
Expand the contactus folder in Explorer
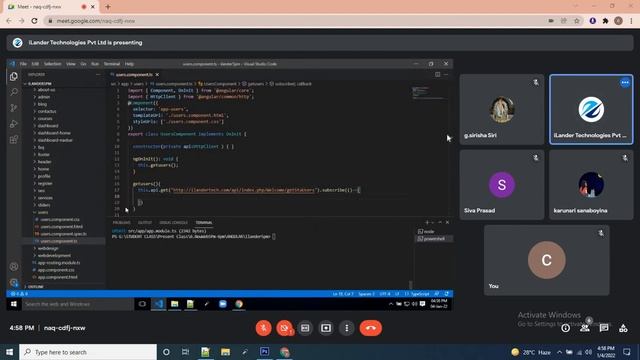(x=47, y=111)
